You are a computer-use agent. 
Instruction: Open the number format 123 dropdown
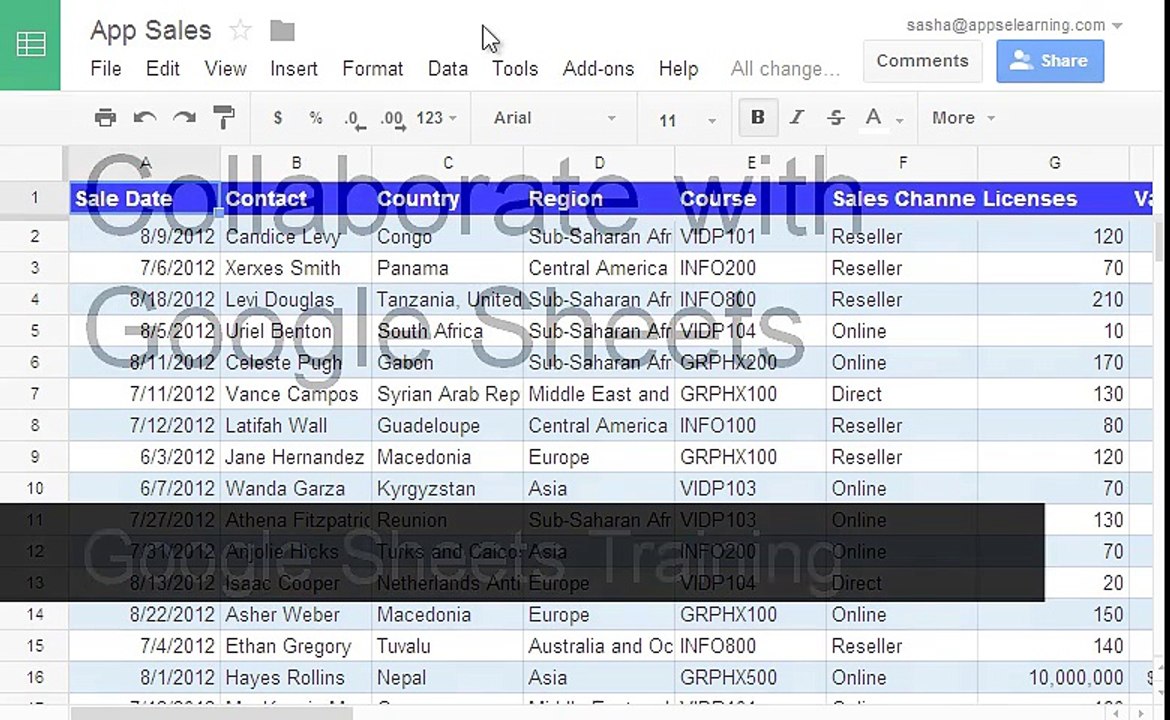click(x=437, y=118)
